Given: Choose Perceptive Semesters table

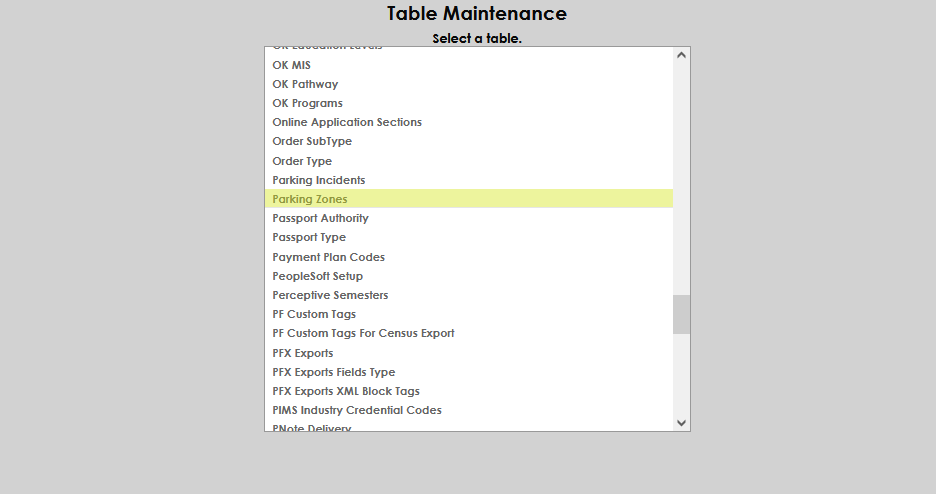Looking at the screenshot, I should pyautogui.click(x=330, y=295).
